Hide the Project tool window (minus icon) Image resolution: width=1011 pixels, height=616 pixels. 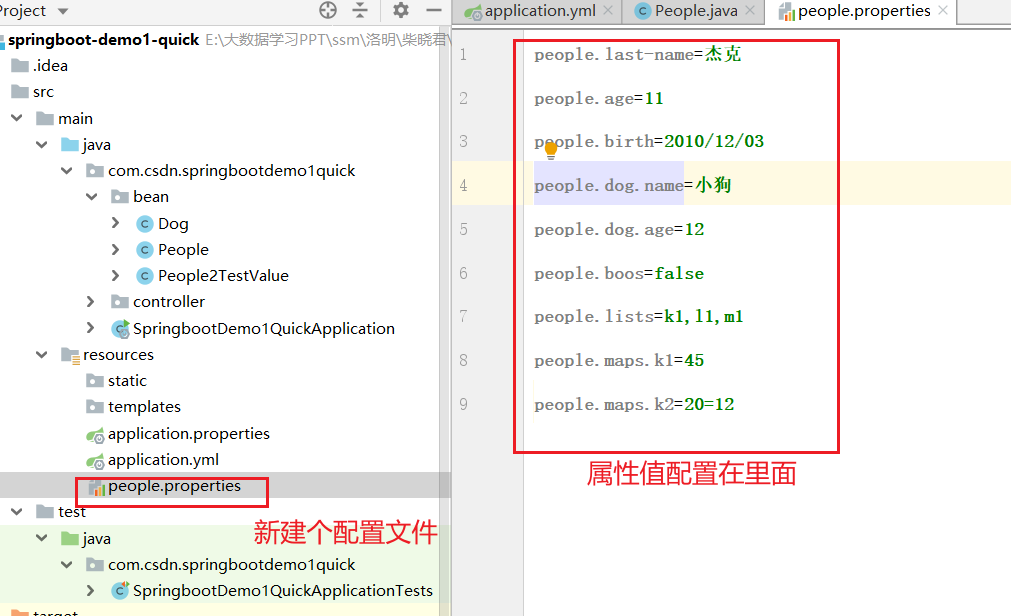[434, 10]
